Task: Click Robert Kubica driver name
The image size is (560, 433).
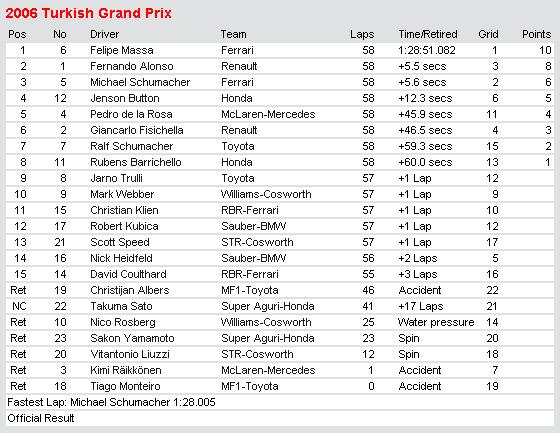Action: click(124, 226)
